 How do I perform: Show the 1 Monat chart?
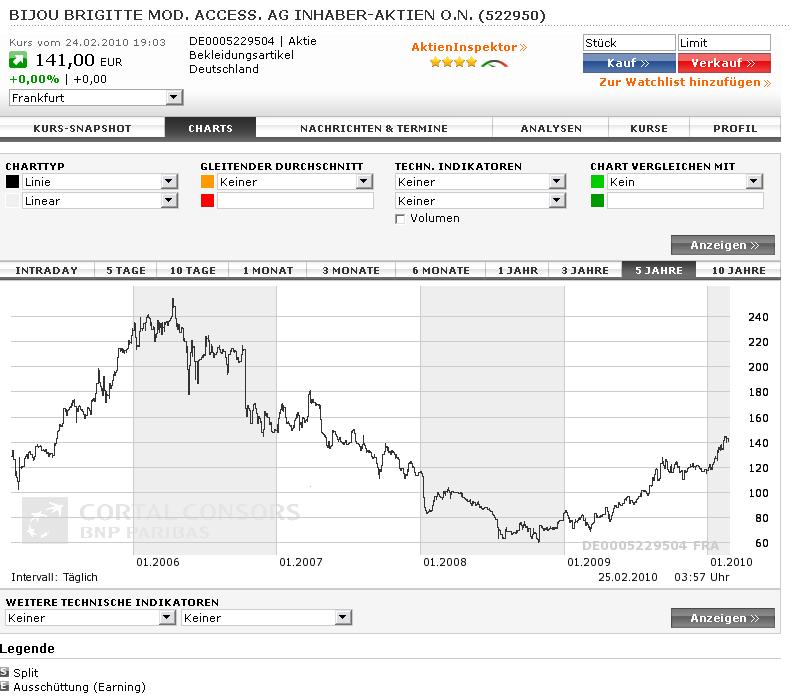268,270
